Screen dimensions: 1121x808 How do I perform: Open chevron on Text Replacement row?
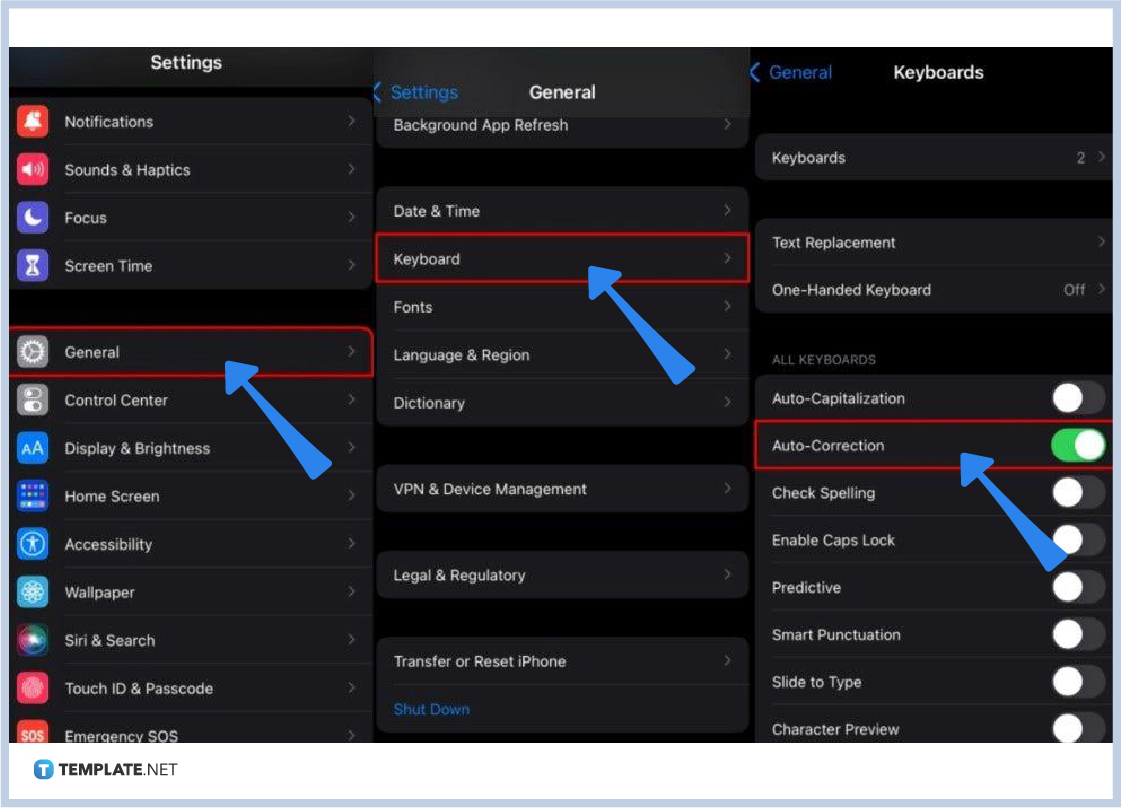(1102, 242)
